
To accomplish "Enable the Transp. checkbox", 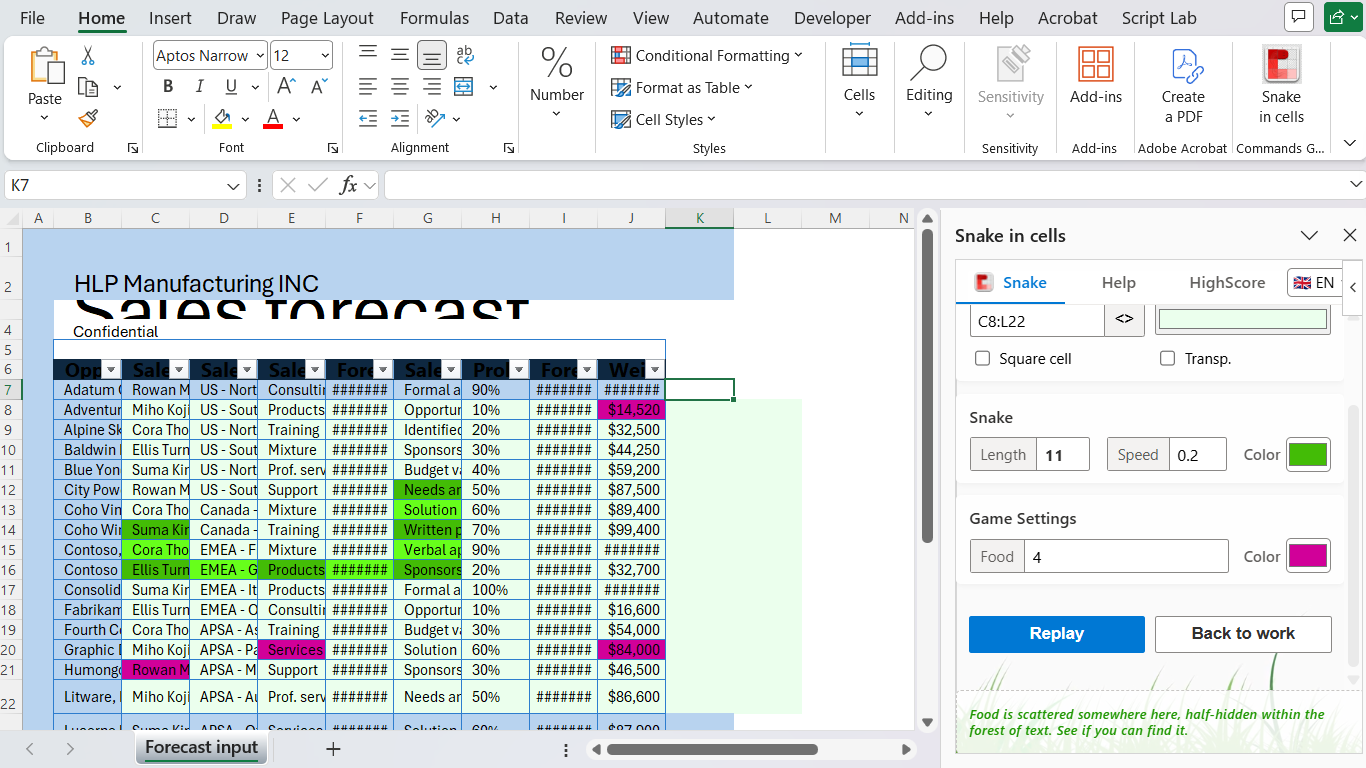I will (1167, 358).
